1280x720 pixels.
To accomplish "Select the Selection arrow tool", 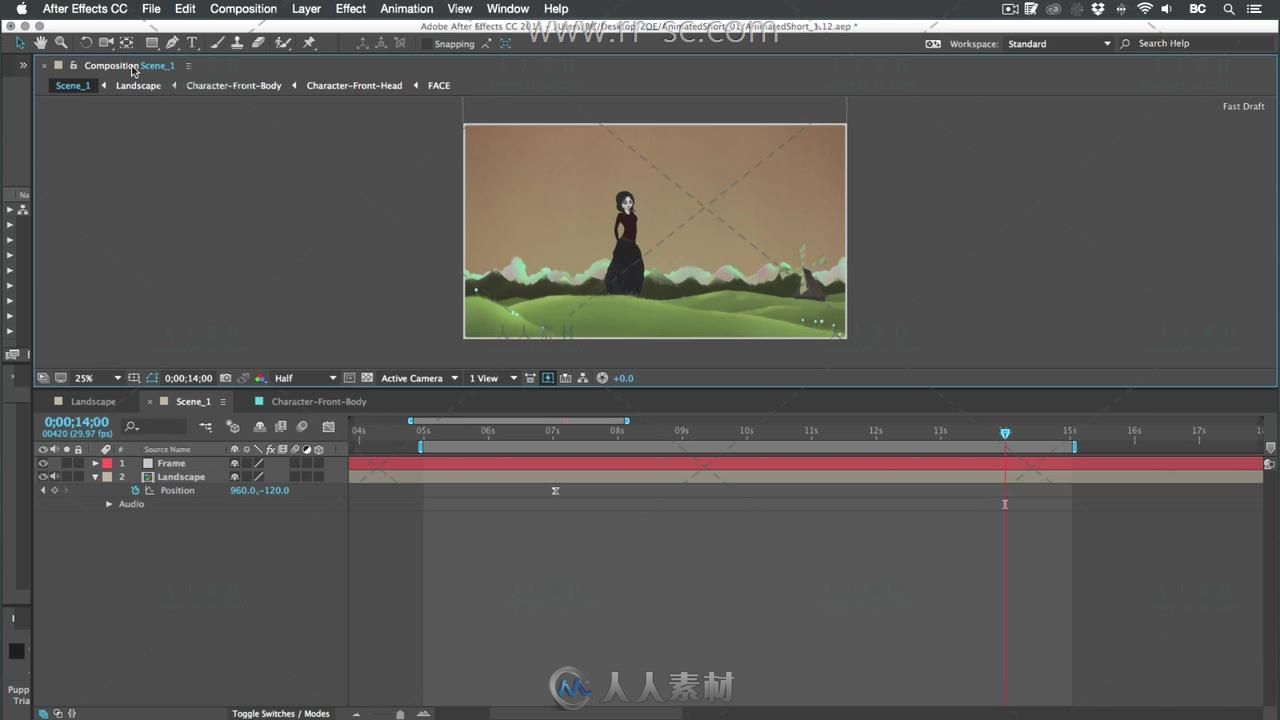I will click(20, 43).
